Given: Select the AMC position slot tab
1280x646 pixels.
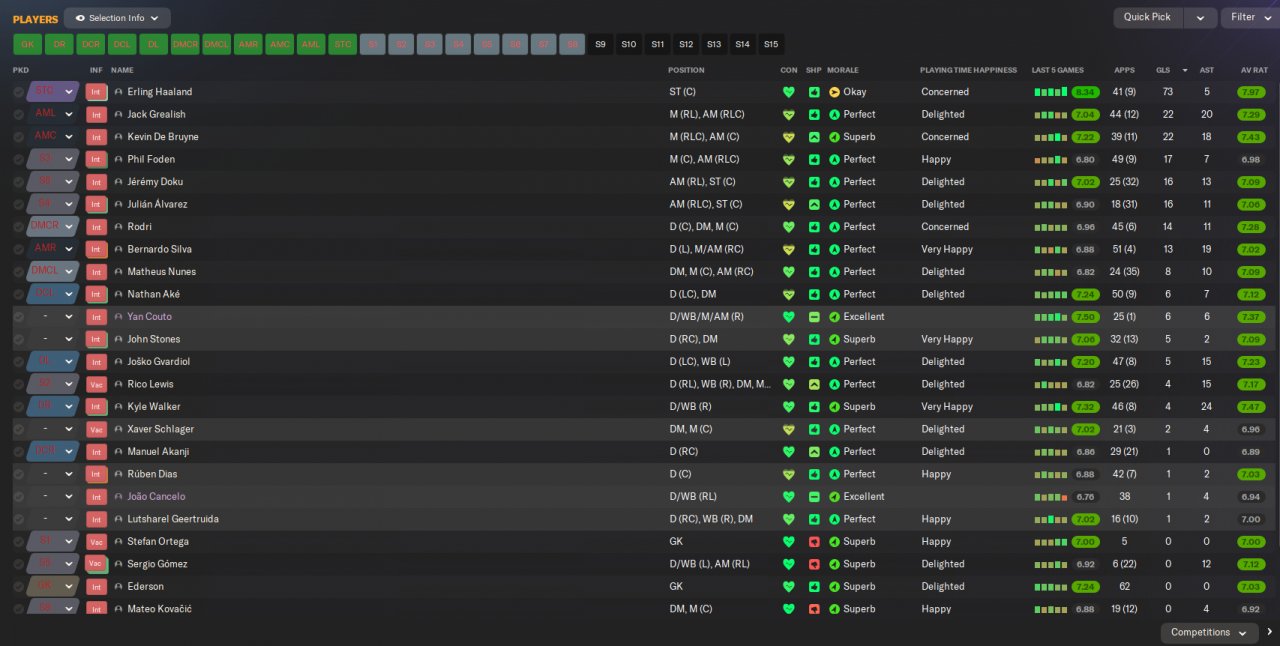Looking at the screenshot, I should (x=280, y=44).
